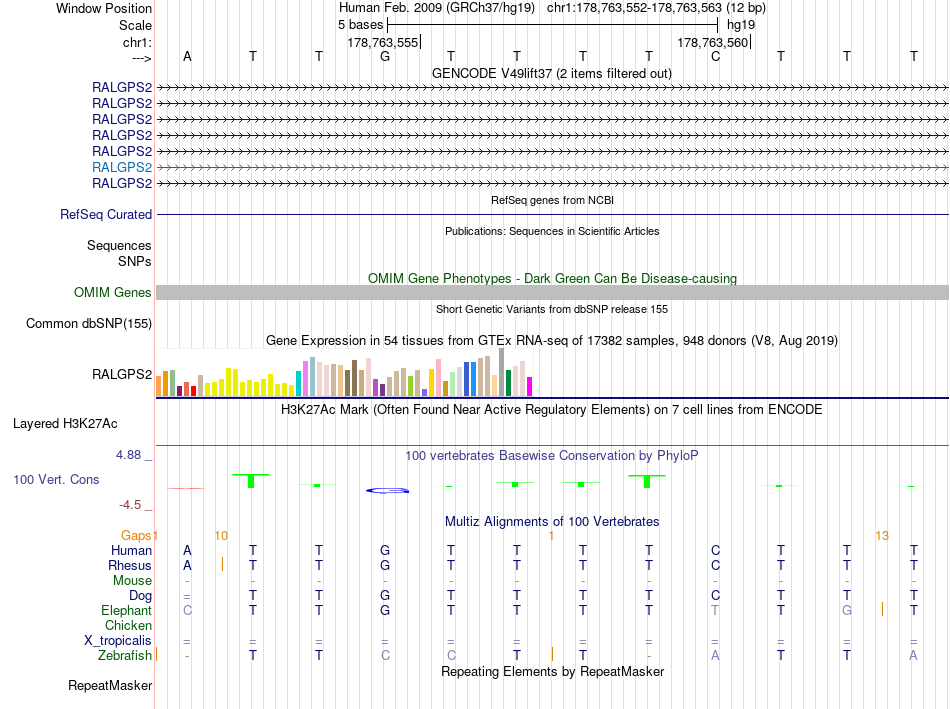Select the light-blue highlighted RALGPS2 transcript label

[x=122, y=167]
